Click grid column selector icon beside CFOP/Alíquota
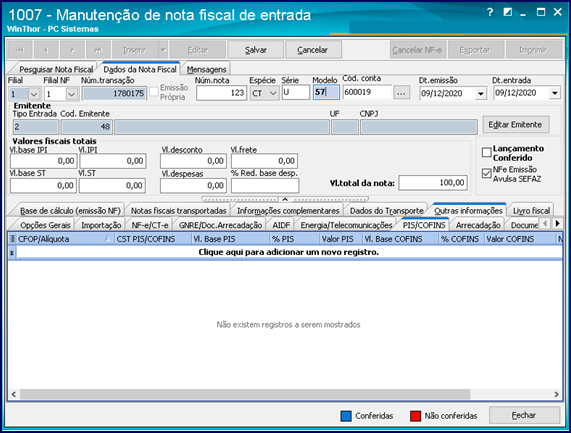 point(12,239)
